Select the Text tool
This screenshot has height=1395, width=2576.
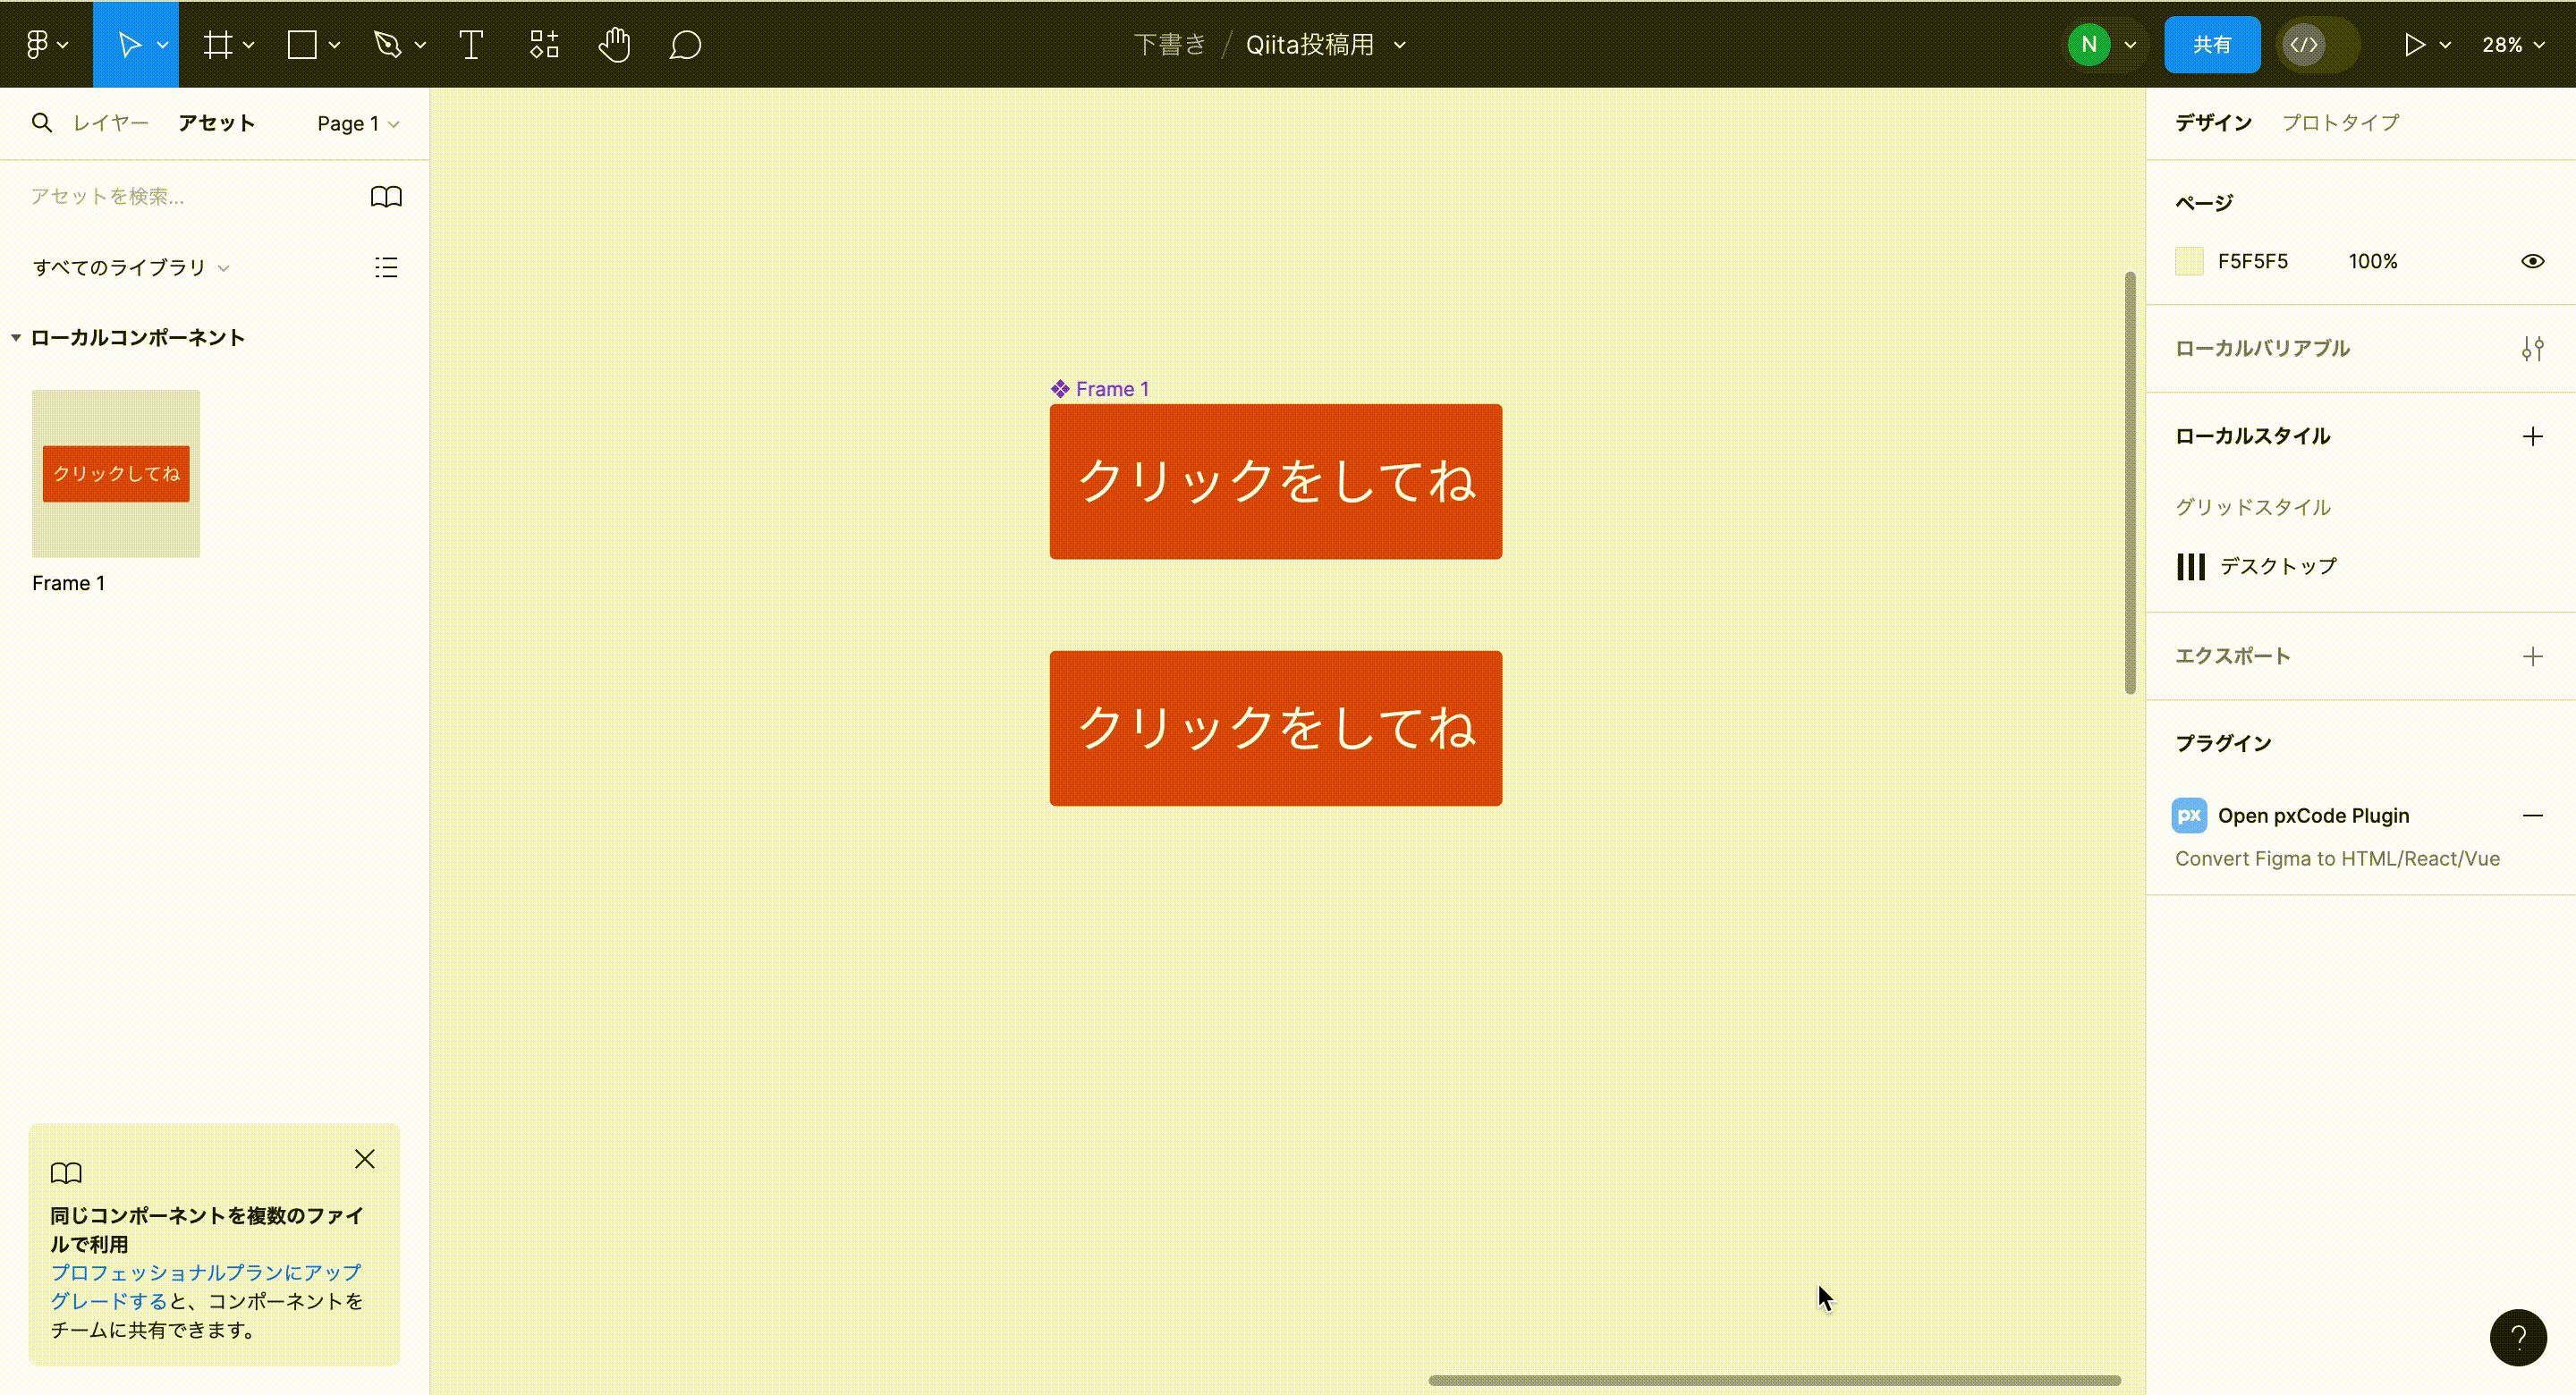[470, 43]
